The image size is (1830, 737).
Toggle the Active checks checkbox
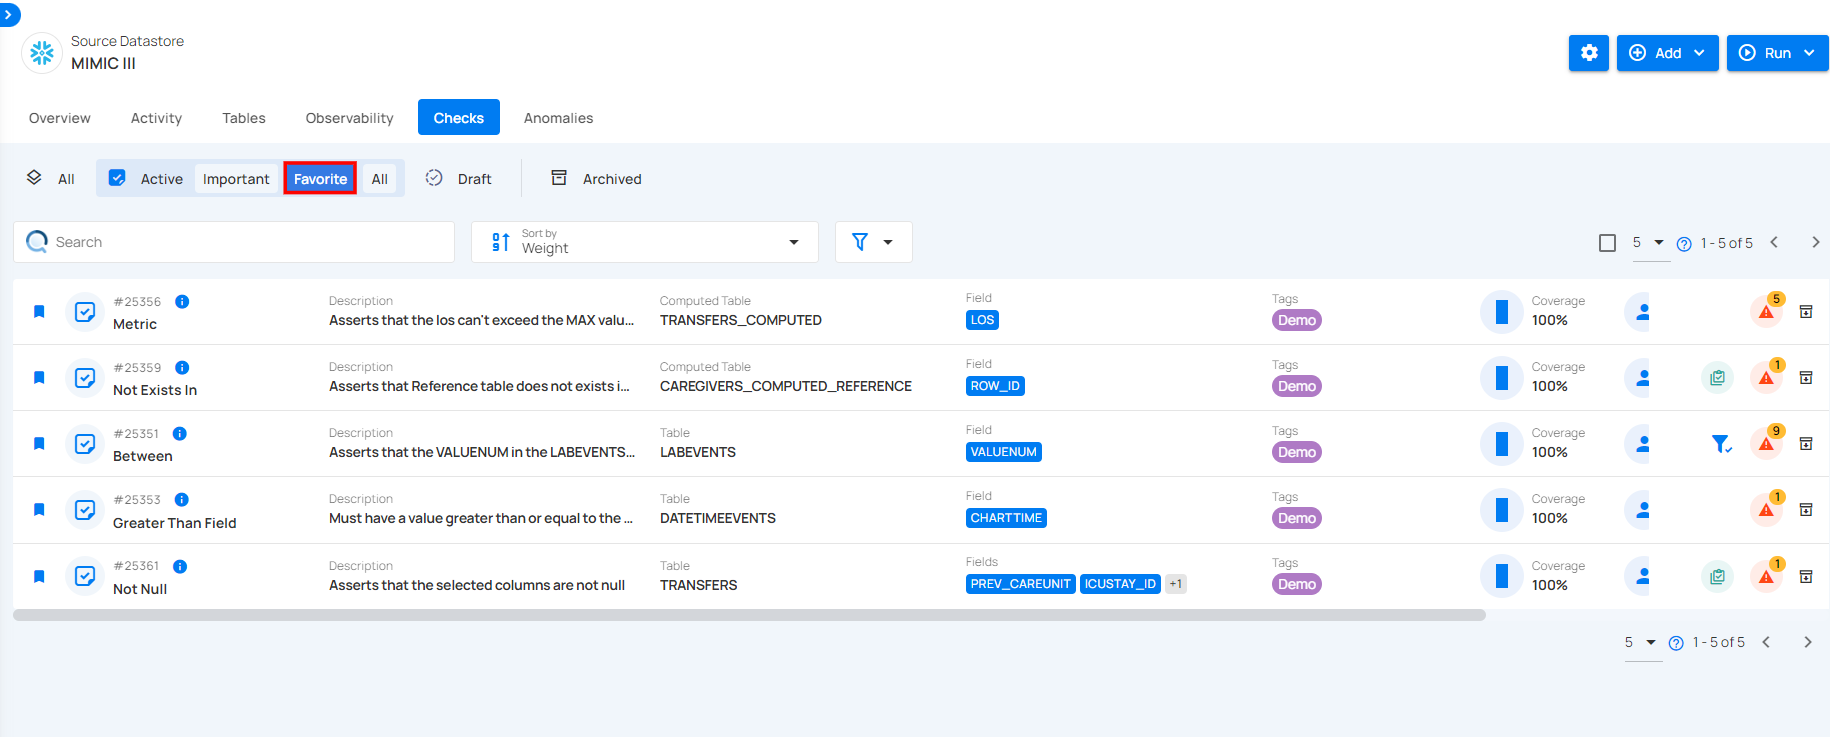pyautogui.click(x=117, y=178)
